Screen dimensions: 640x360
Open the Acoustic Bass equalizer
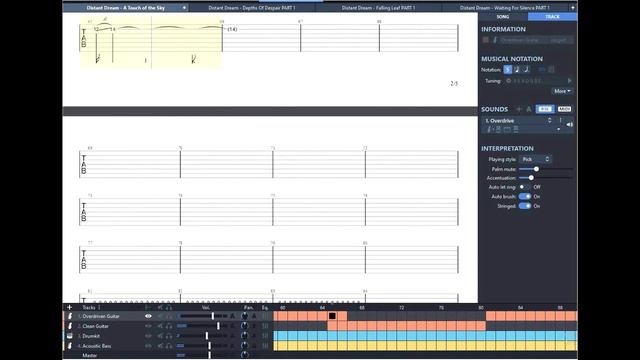[265, 346]
